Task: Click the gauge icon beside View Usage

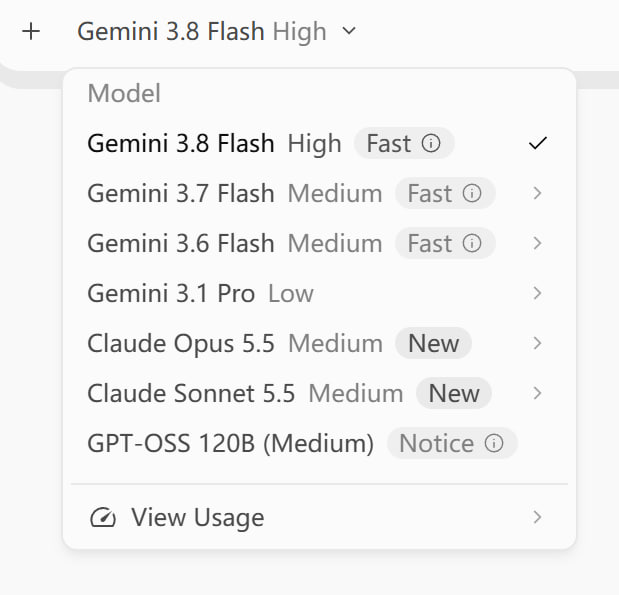Action: click(103, 517)
